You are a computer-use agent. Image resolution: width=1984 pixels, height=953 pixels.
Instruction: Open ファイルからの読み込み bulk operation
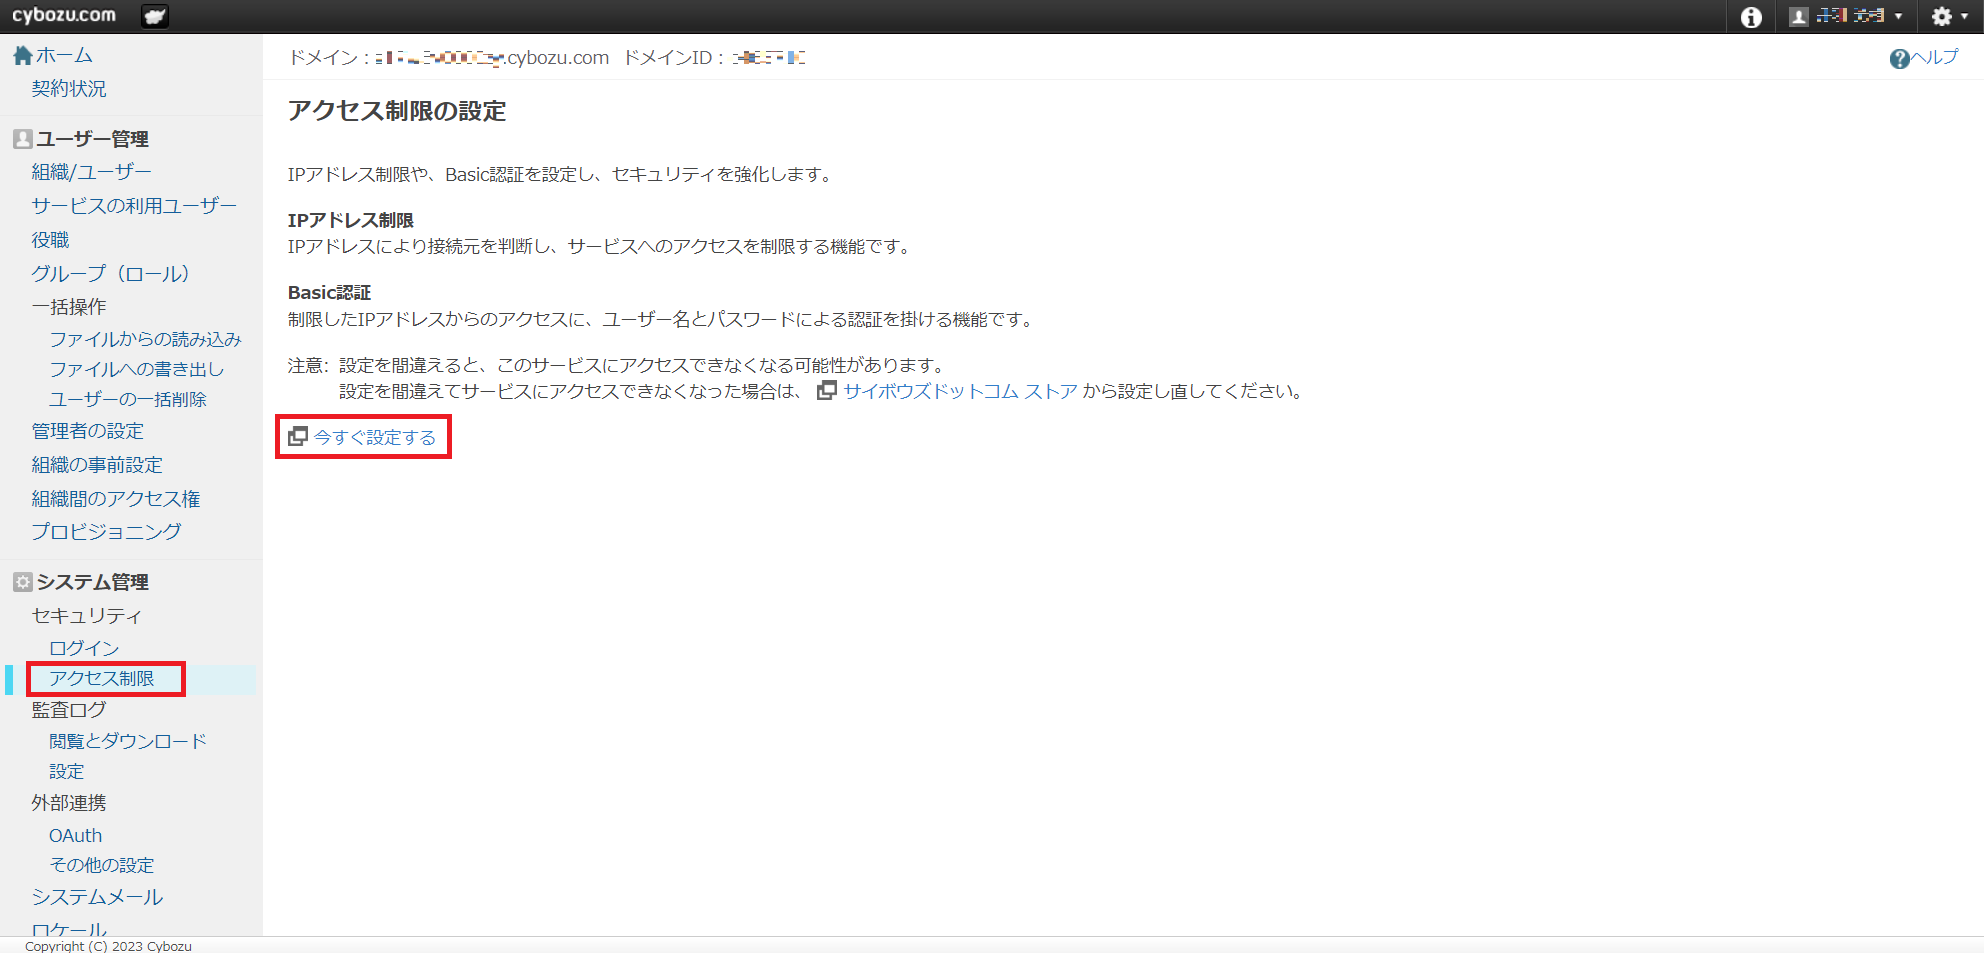click(145, 339)
